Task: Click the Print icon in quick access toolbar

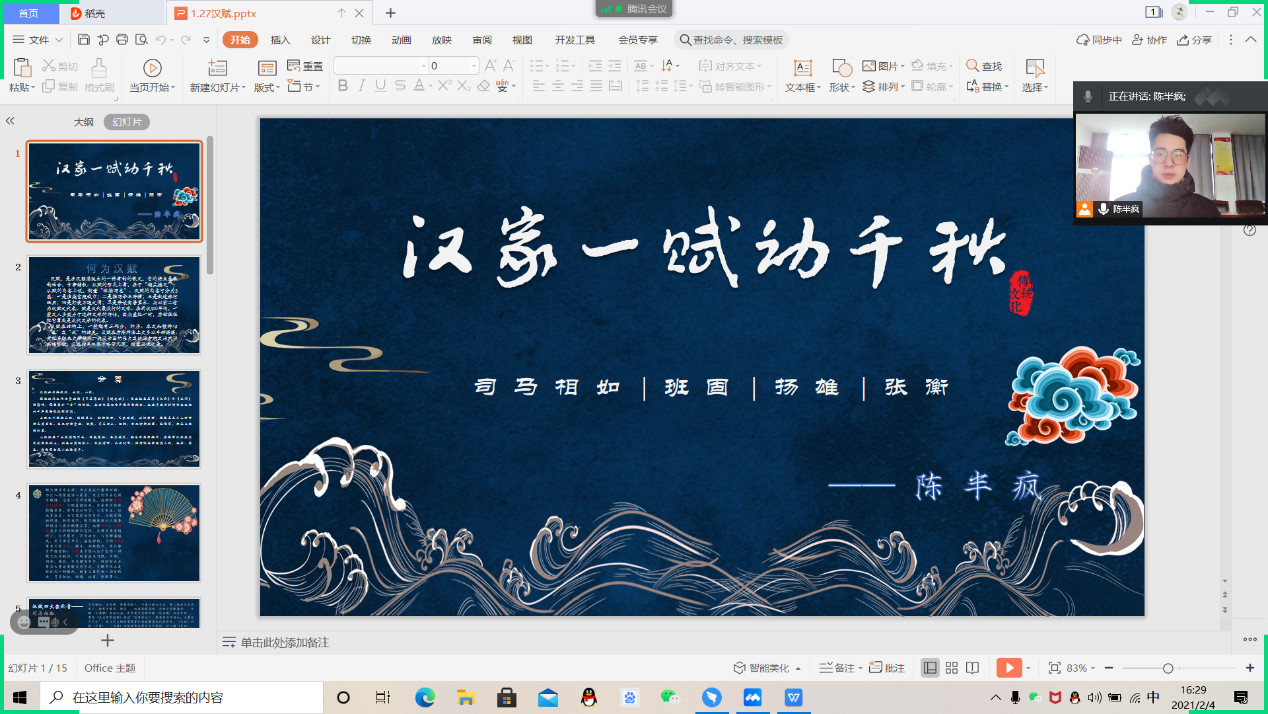Action: [122, 40]
